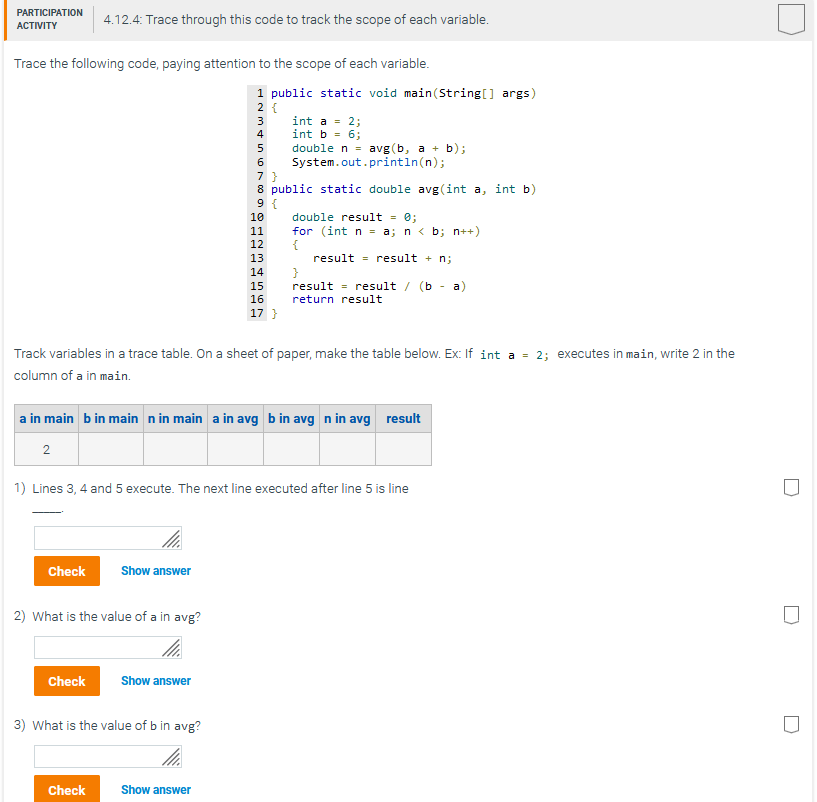Click Check for question 1

pyautogui.click(x=66, y=571)
